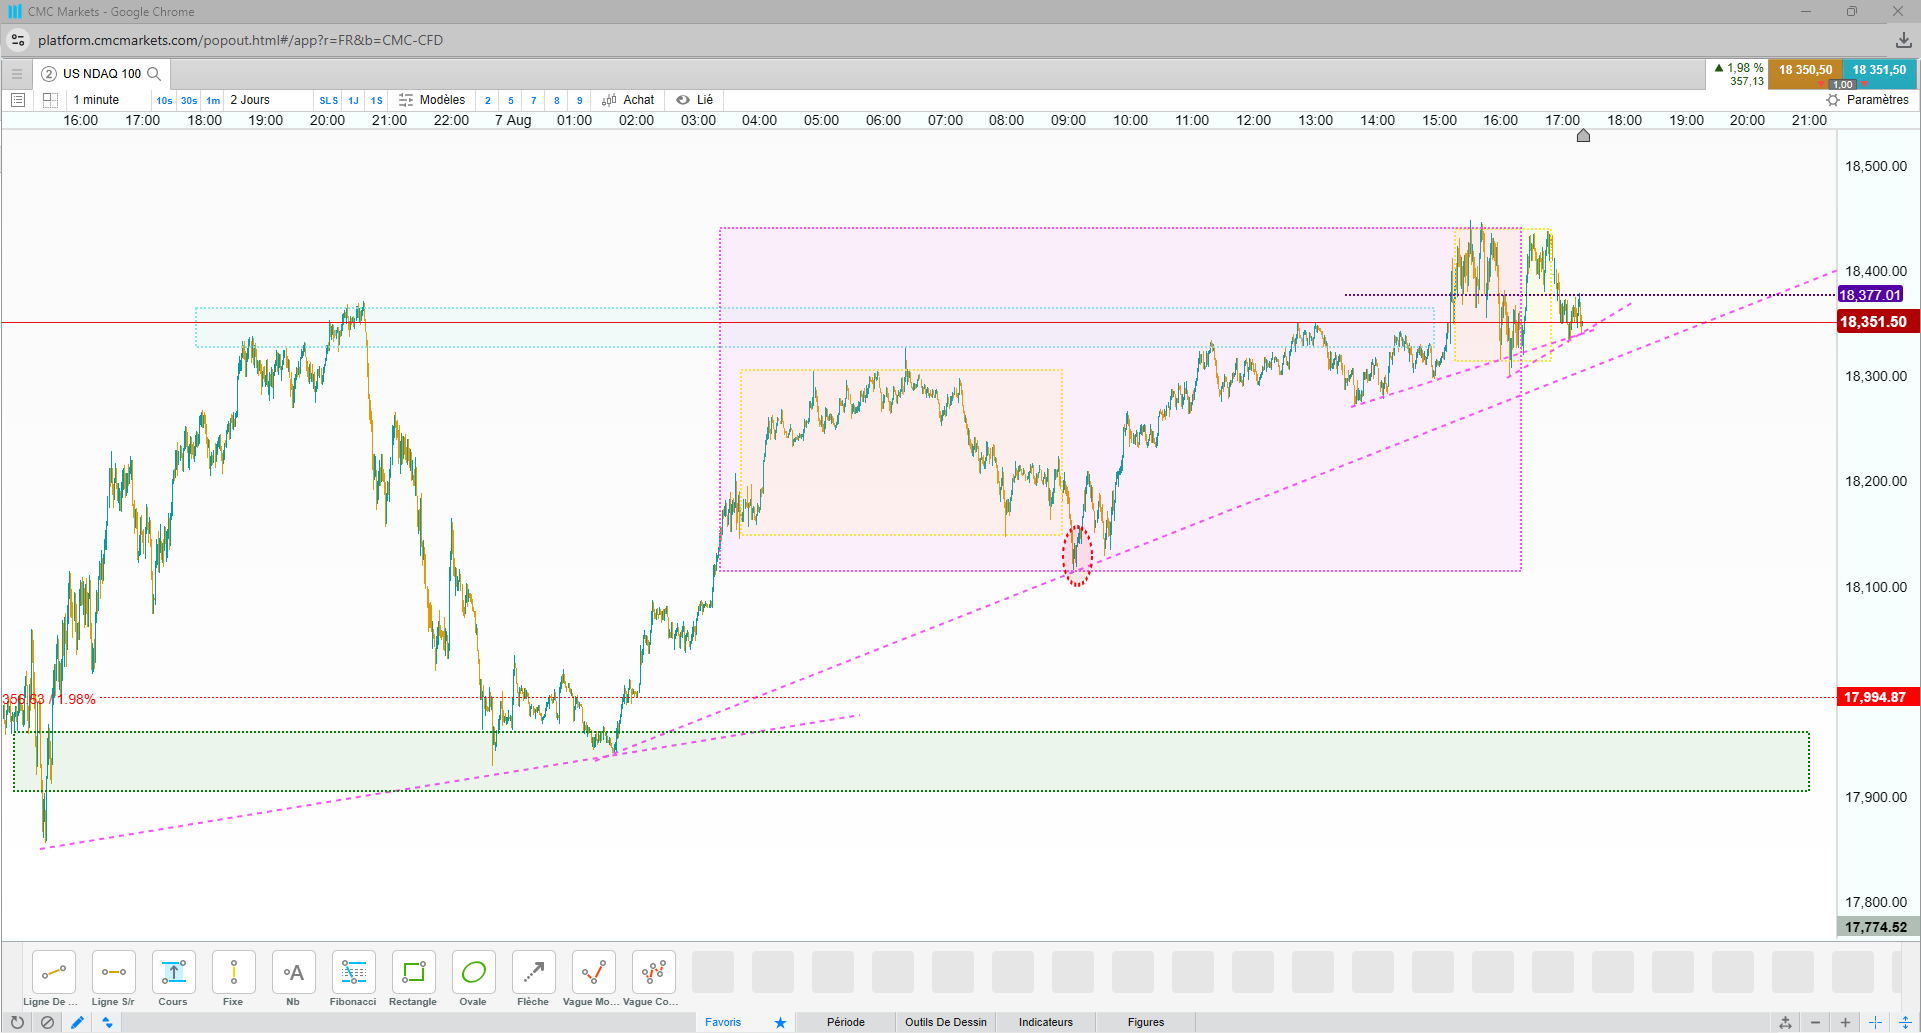Toggle the crosshair cursor icon
Image resolution: width=1921 pixels, height=1033 pixels.
pyautogui.click(x=1875, y=1022)
